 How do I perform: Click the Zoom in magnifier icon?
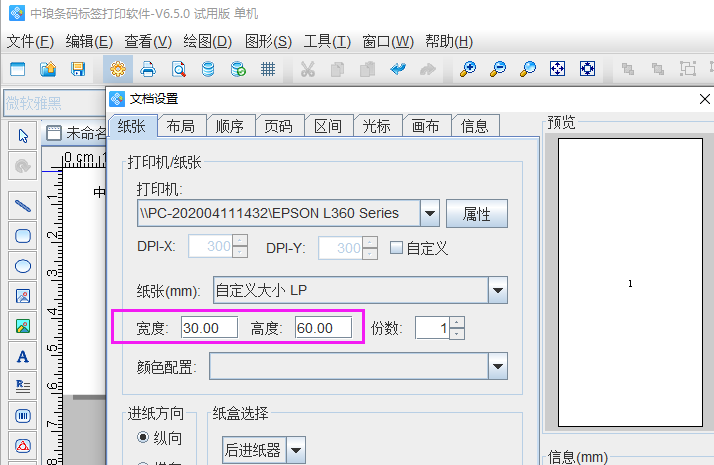468,69
